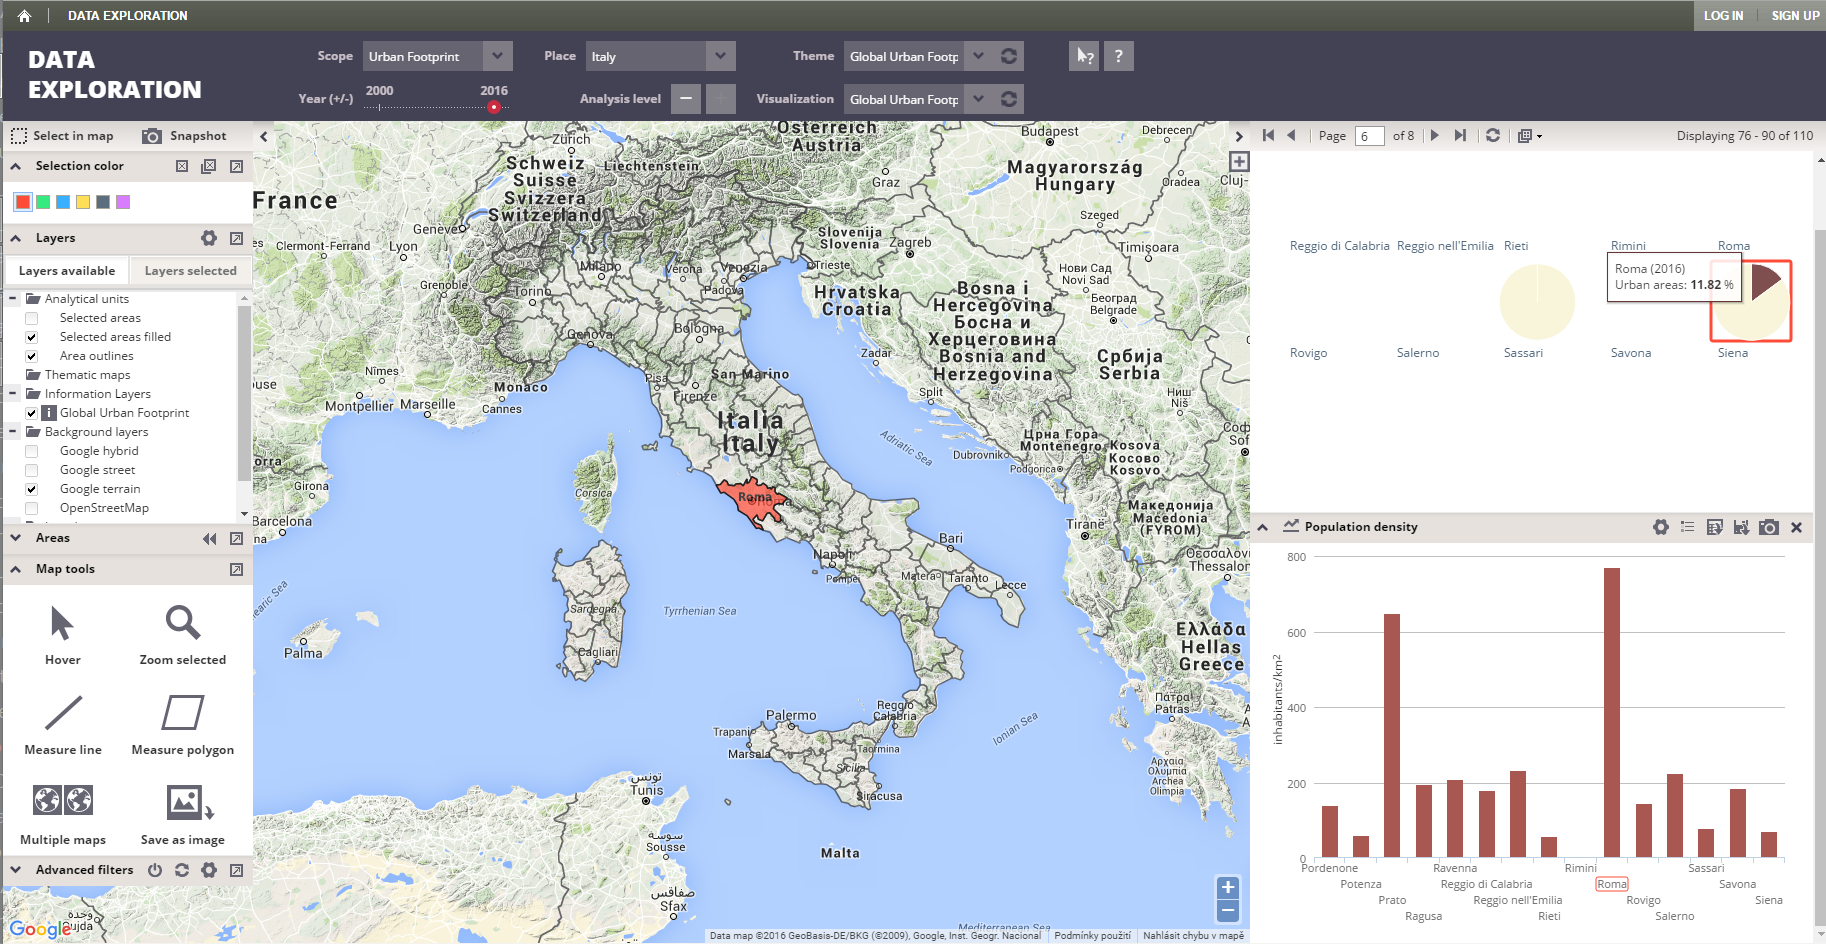Open the question mark help button
The width and height of the screenshot is (1826, 944).
pos(1119,56)
